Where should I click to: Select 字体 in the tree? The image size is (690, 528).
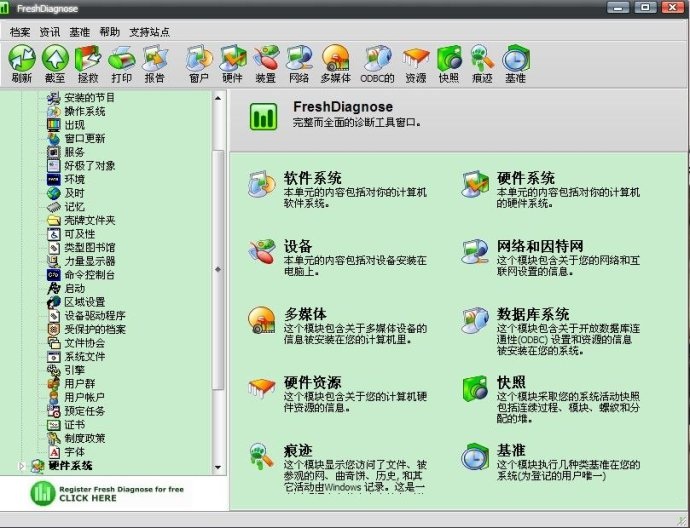click(74, 452)
